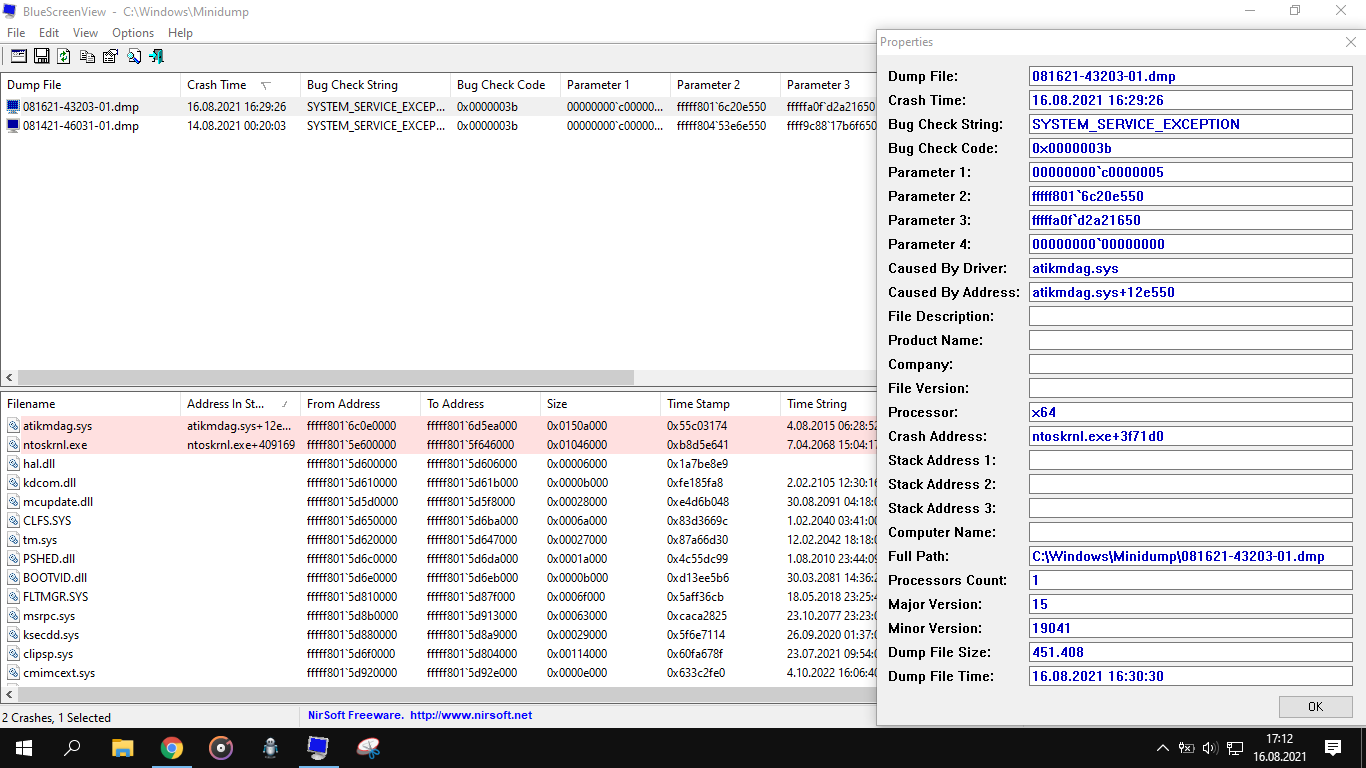1366x768 pixels.
Task: Sort by Bug Check String column header
Action: (375, 85)
